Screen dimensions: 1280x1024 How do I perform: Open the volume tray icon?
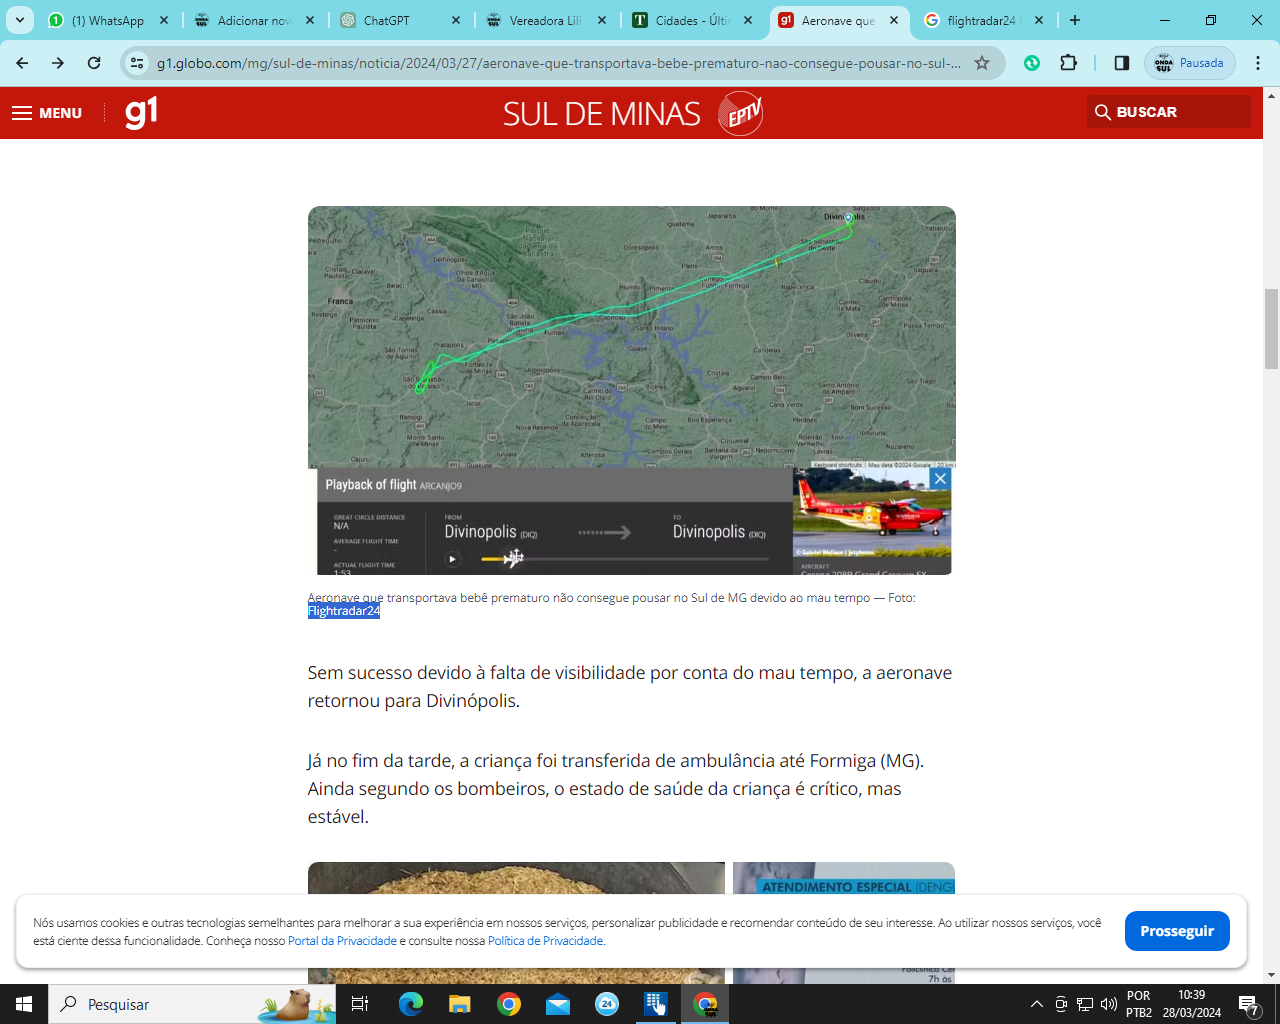pos(1108,1004)
